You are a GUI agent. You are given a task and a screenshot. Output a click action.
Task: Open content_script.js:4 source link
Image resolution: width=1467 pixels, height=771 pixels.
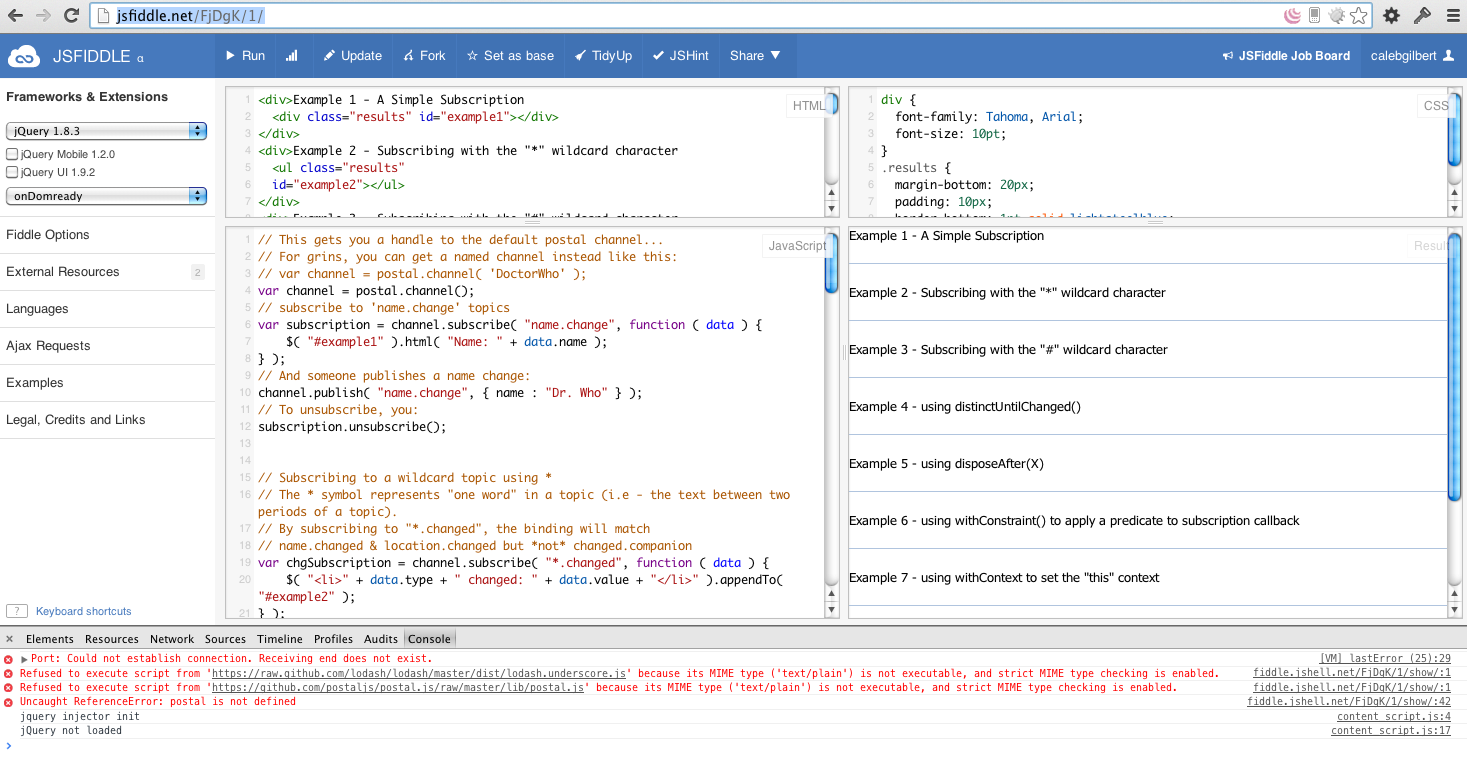tap(1393, 717)
